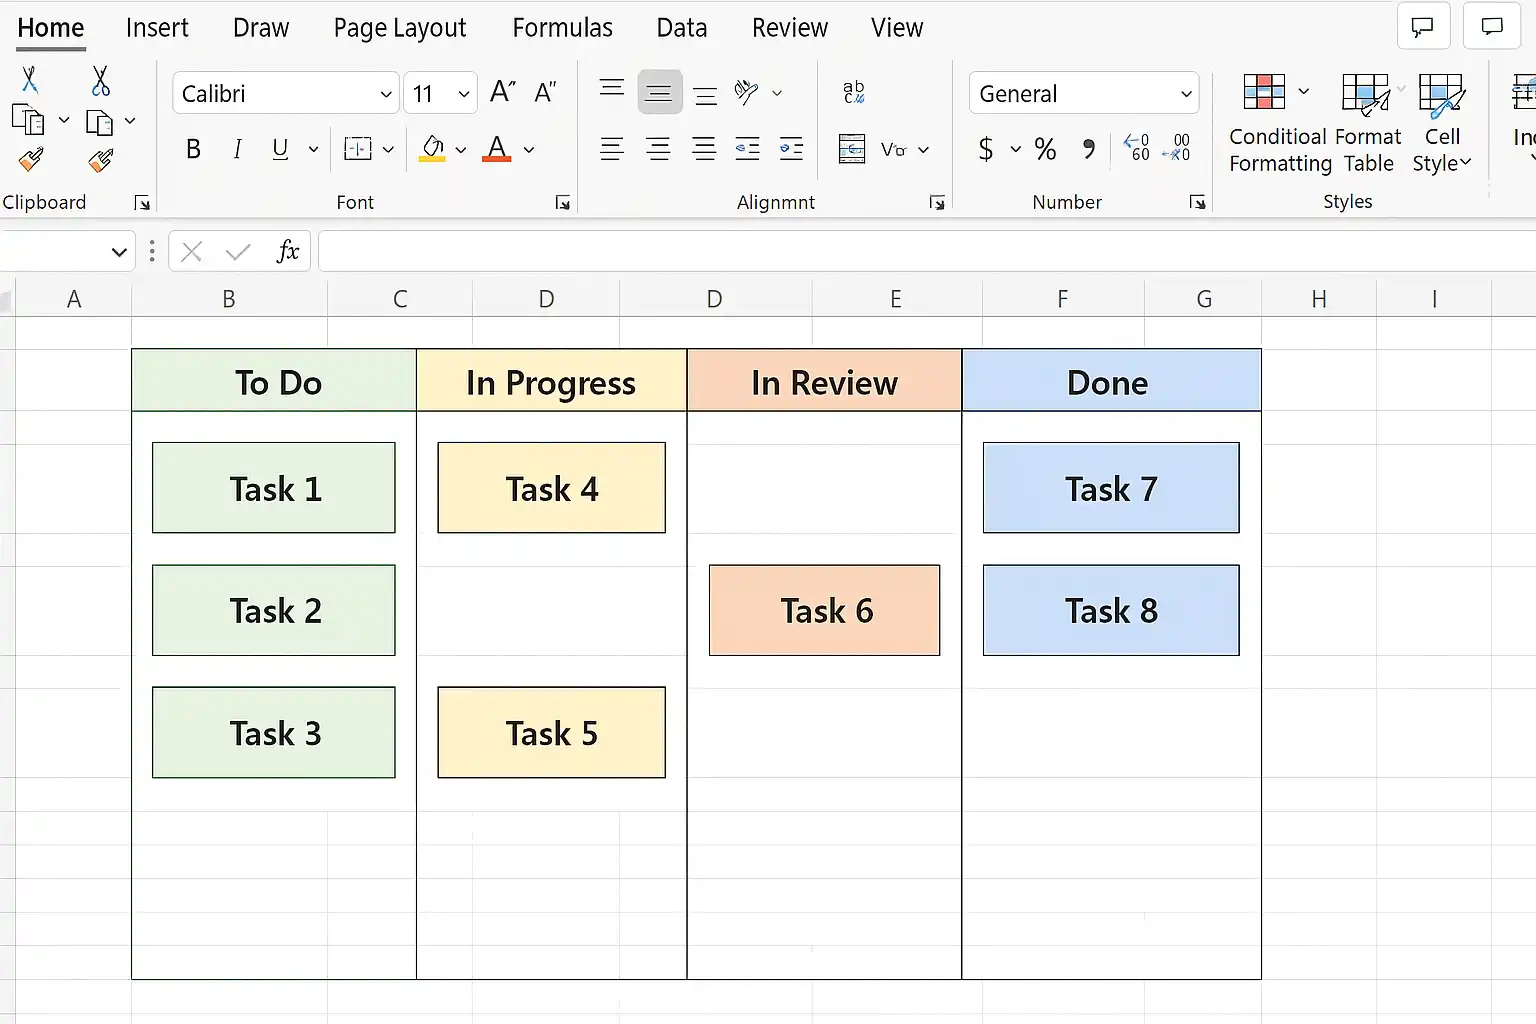Open the Calibri font name dropdown
Viewport: 1536px width, 1024px height.
(x=286, y=93)
